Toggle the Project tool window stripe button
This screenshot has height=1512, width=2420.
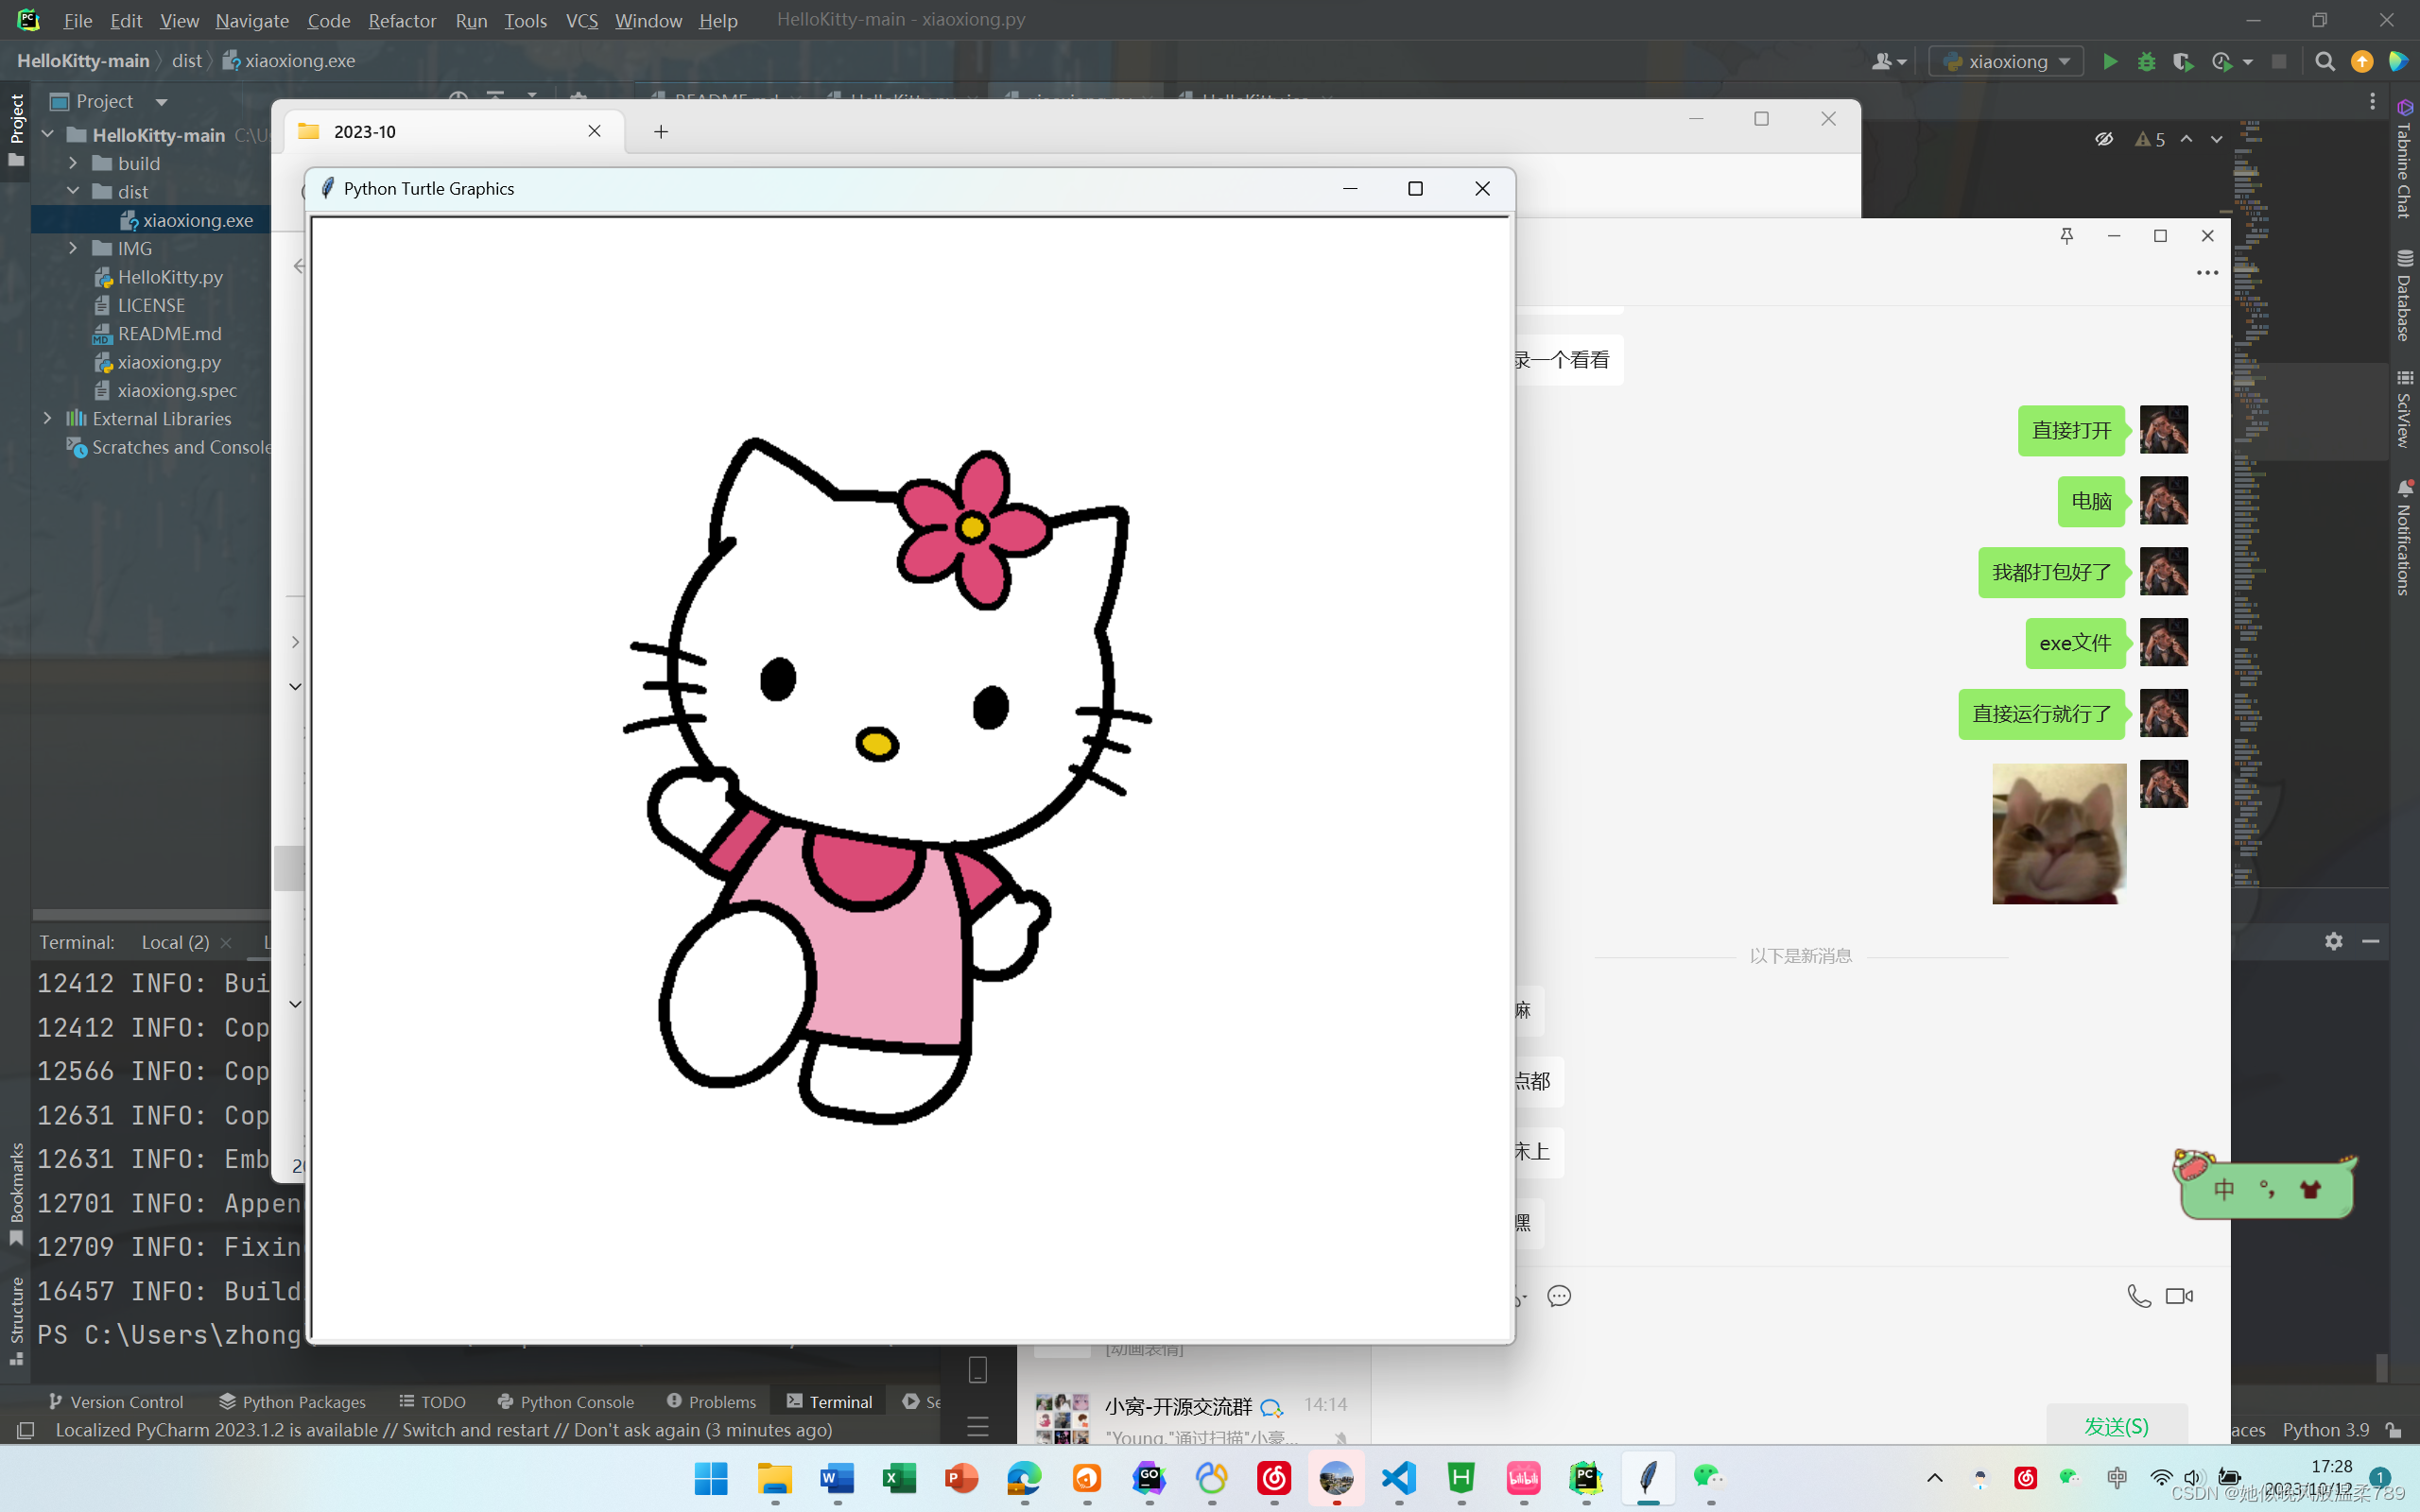pyautogui.click(x=16, y=131)
